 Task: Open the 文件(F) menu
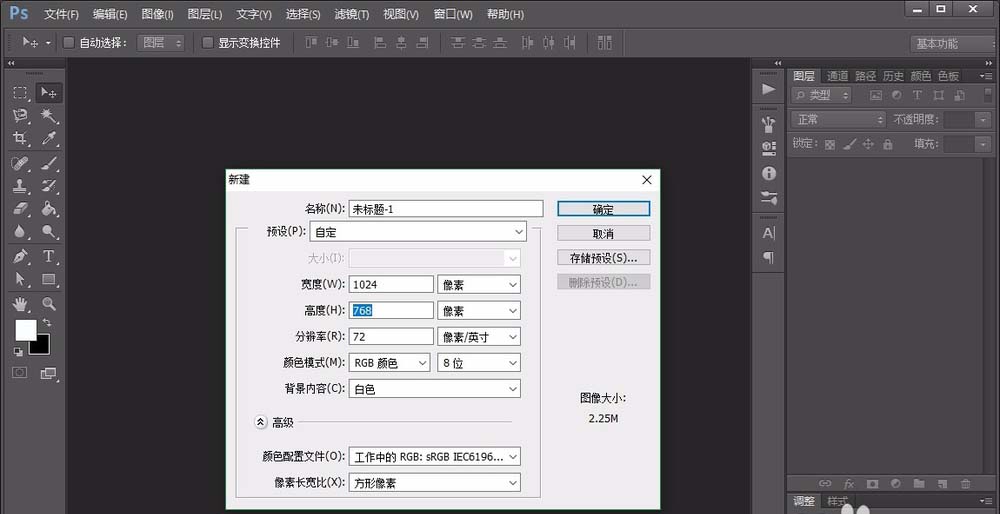pos(61,14)
